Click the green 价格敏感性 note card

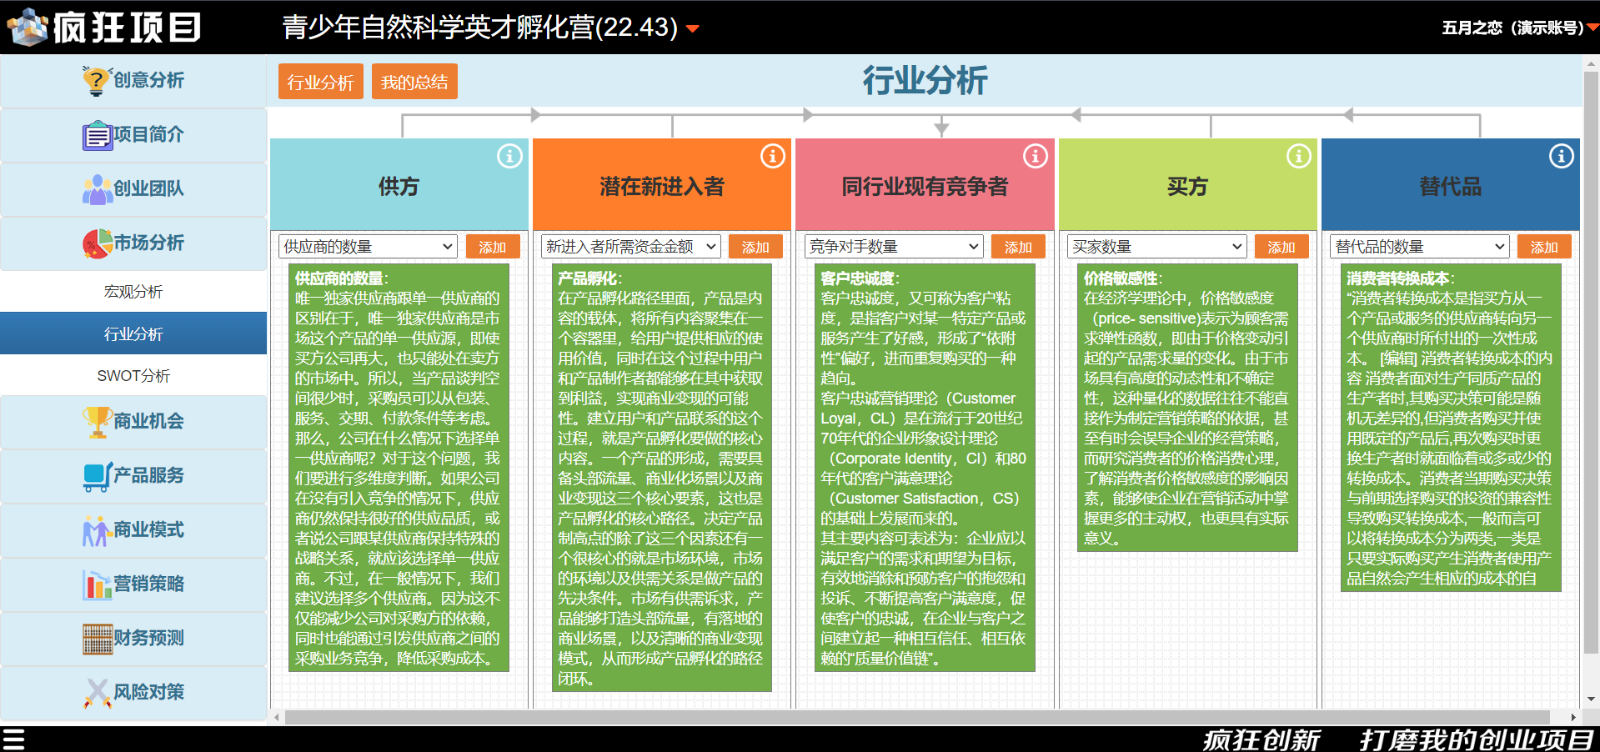(x=1187, y=408)
